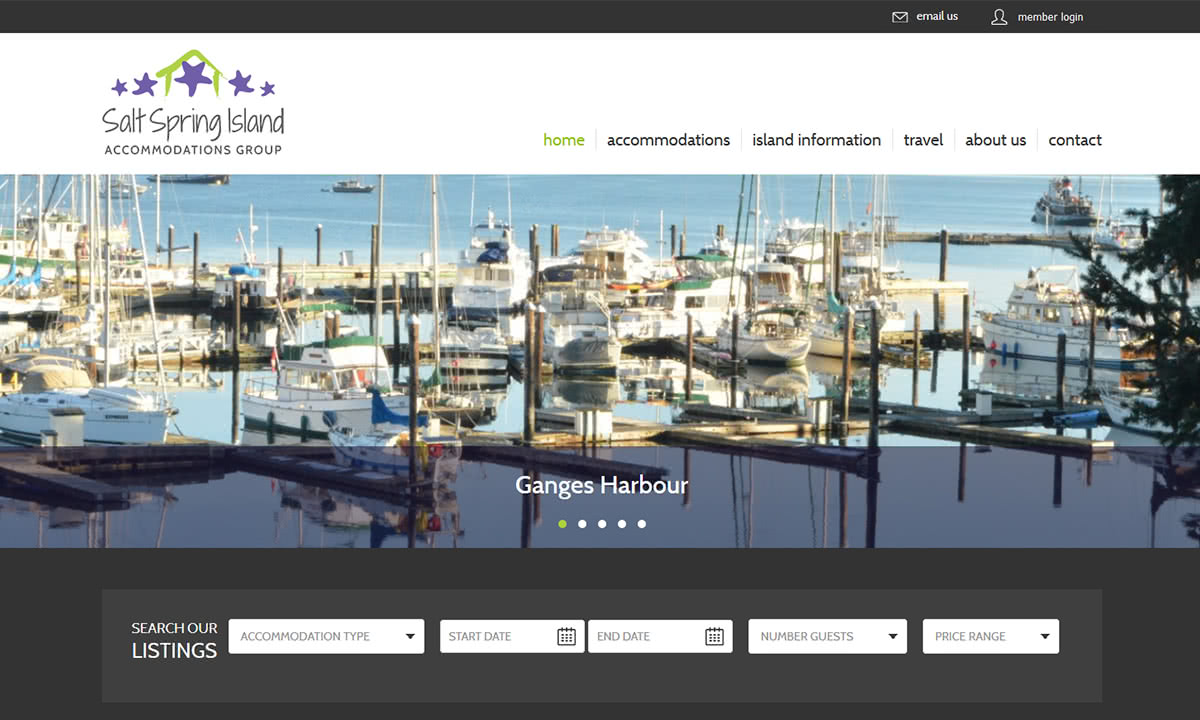The image size is (1200, 720).
Task: Navigate to the contact page
Action: [1075, 140]
